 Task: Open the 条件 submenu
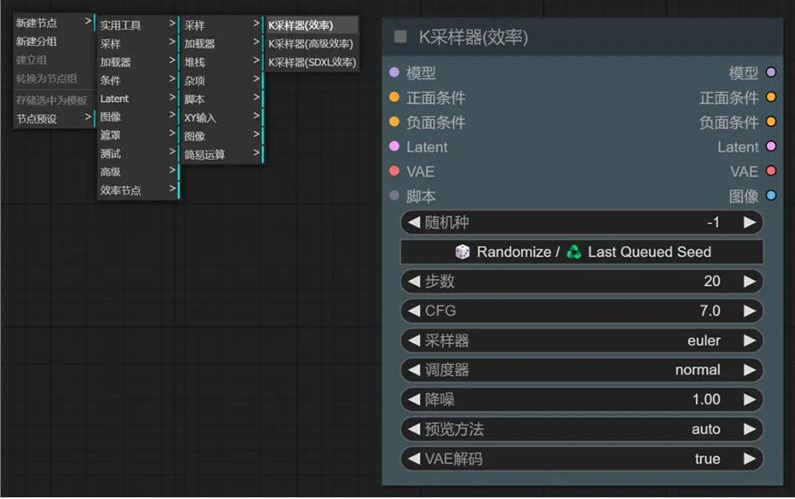click(x=138, y=80)
